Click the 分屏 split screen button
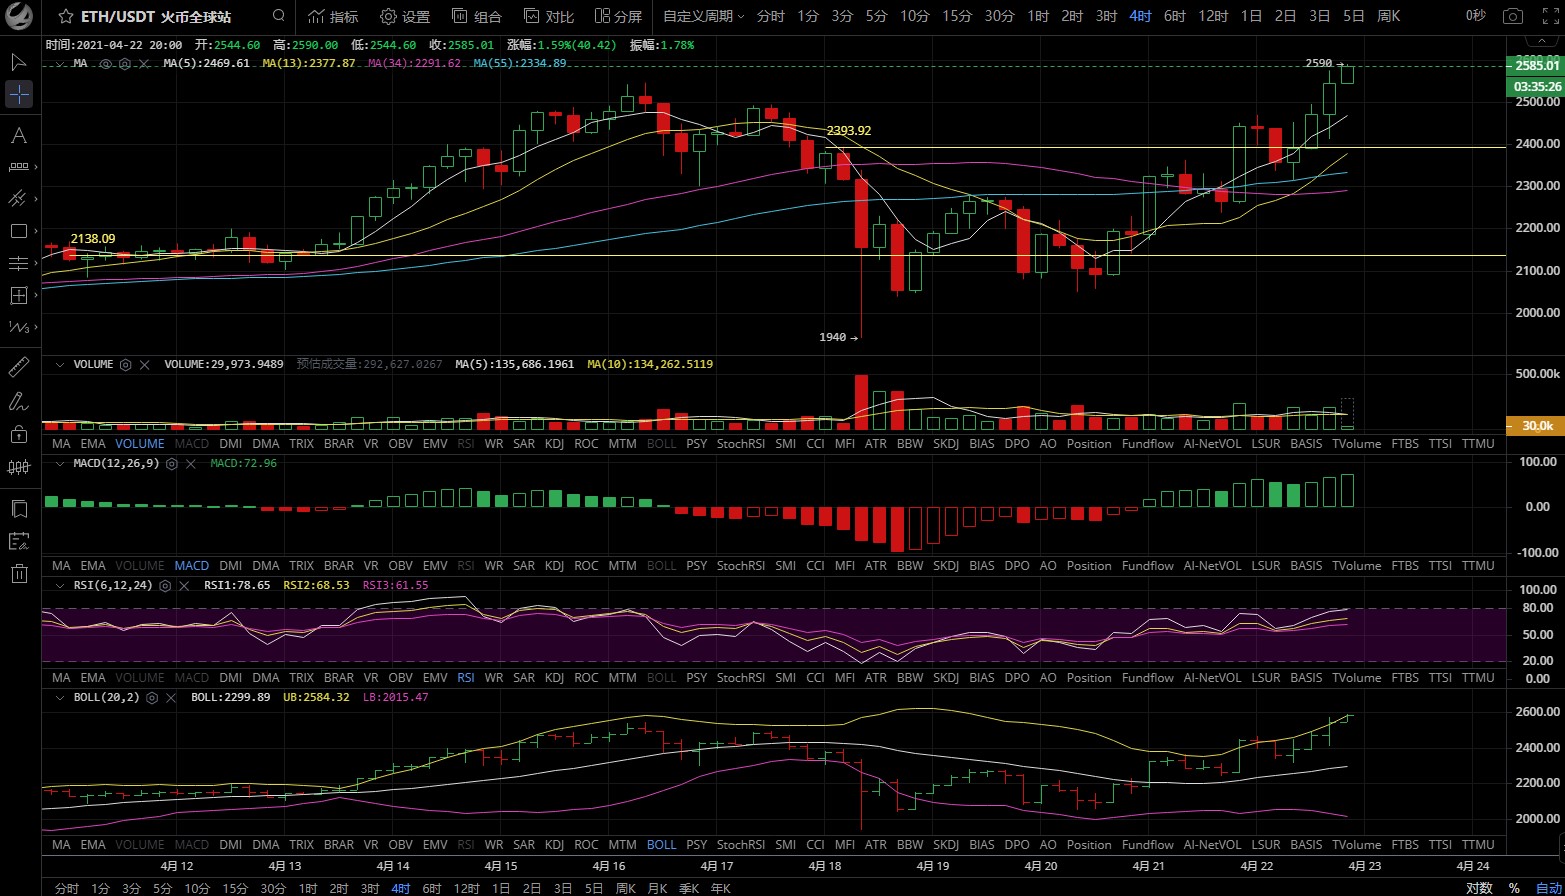This screenshot has height=896, width=1565. pos(618,16)
